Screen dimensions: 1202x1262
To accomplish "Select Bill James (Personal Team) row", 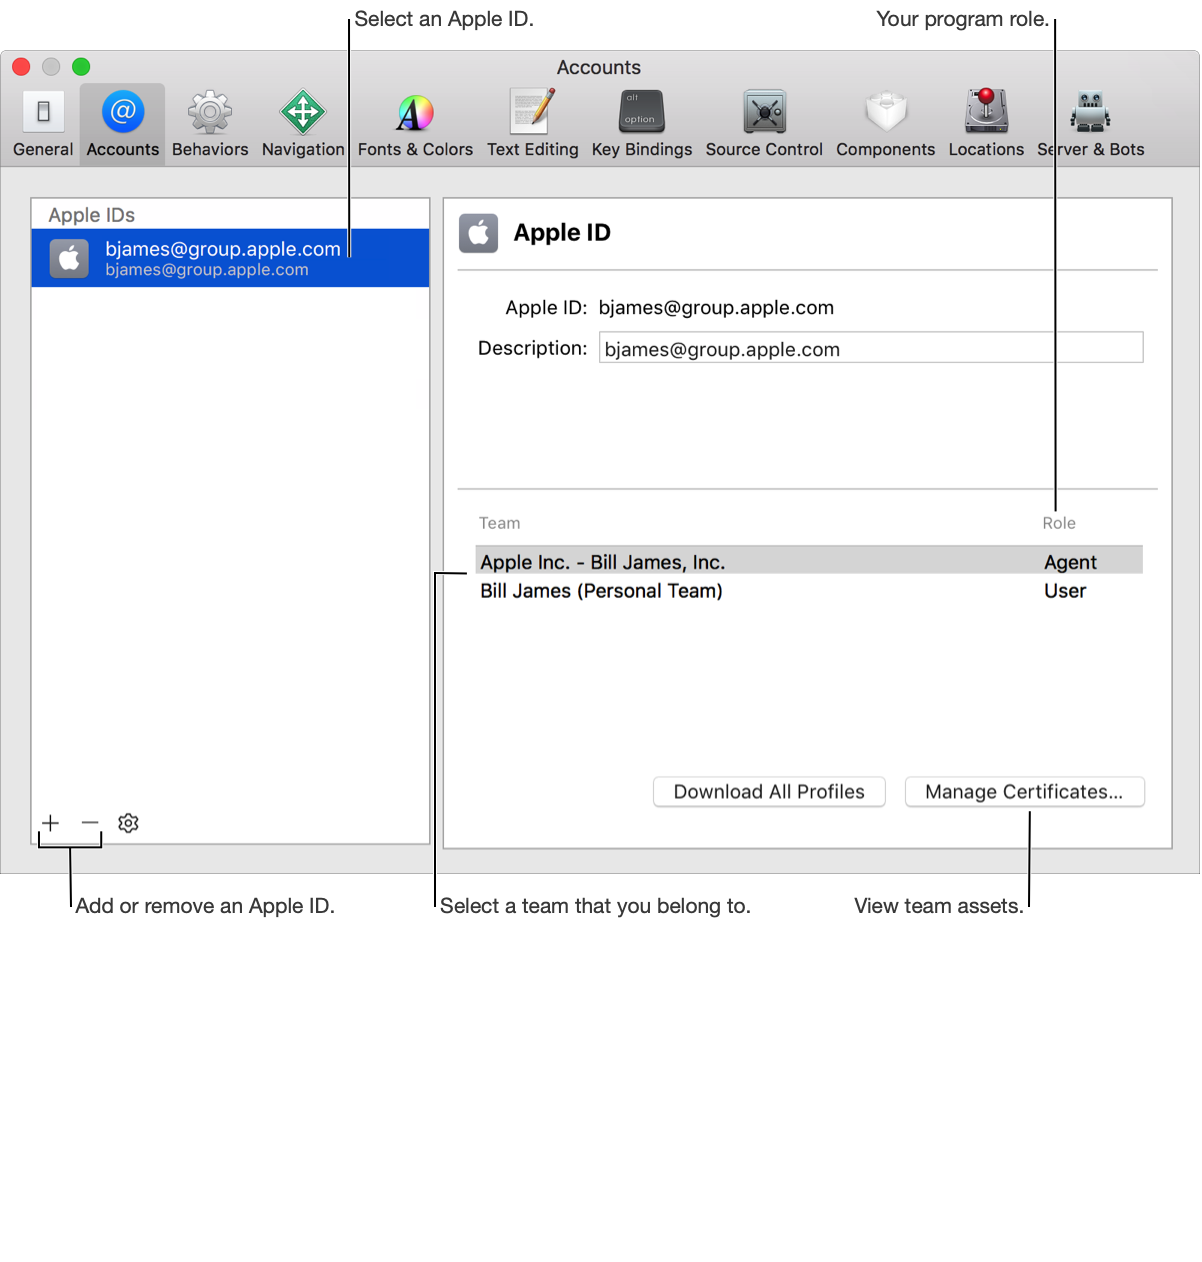I will coord(808,591).
